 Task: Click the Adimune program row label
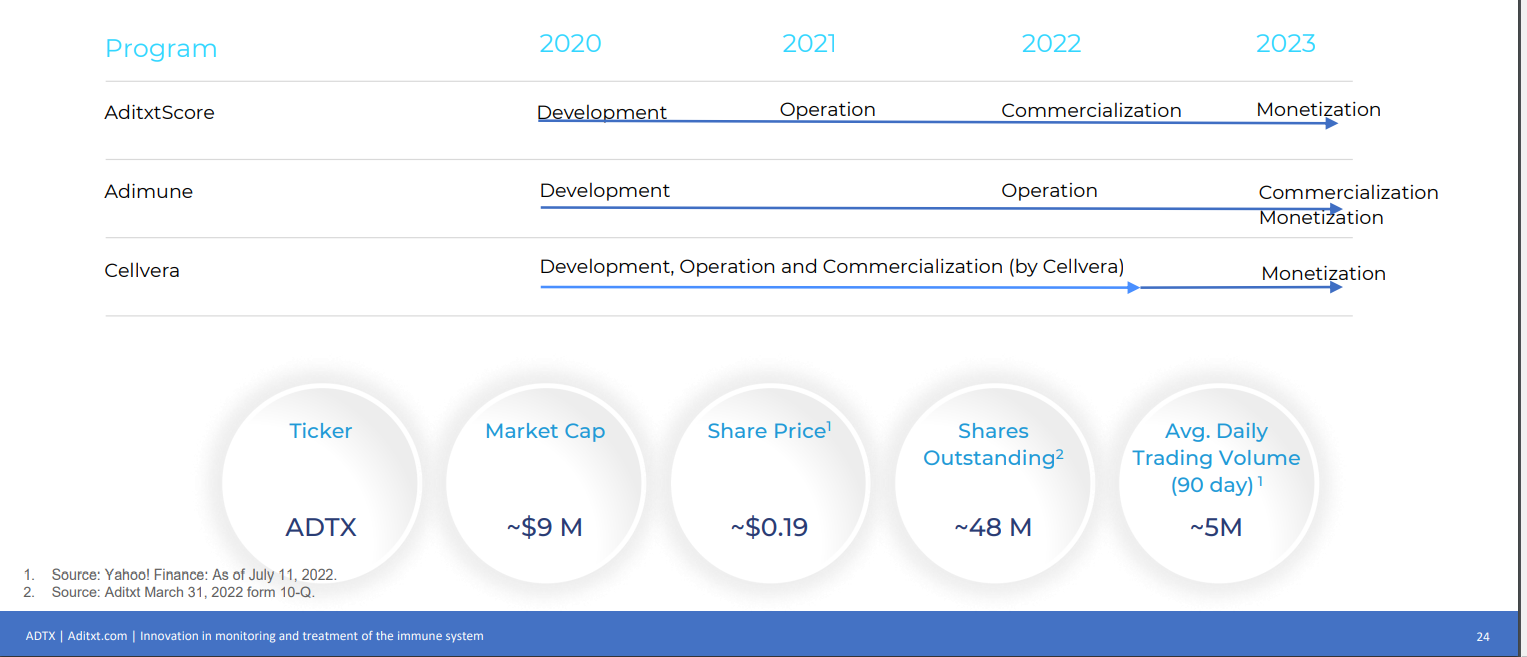[x=148, y=191]
